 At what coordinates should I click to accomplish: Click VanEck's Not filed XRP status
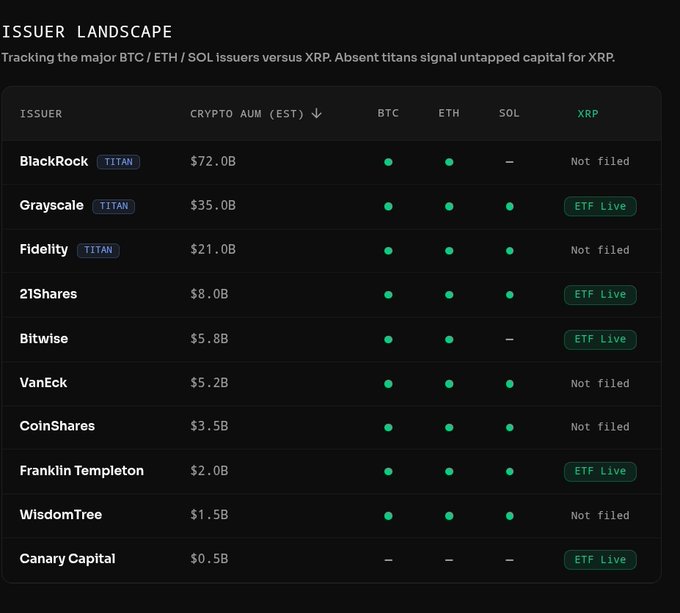600,384
